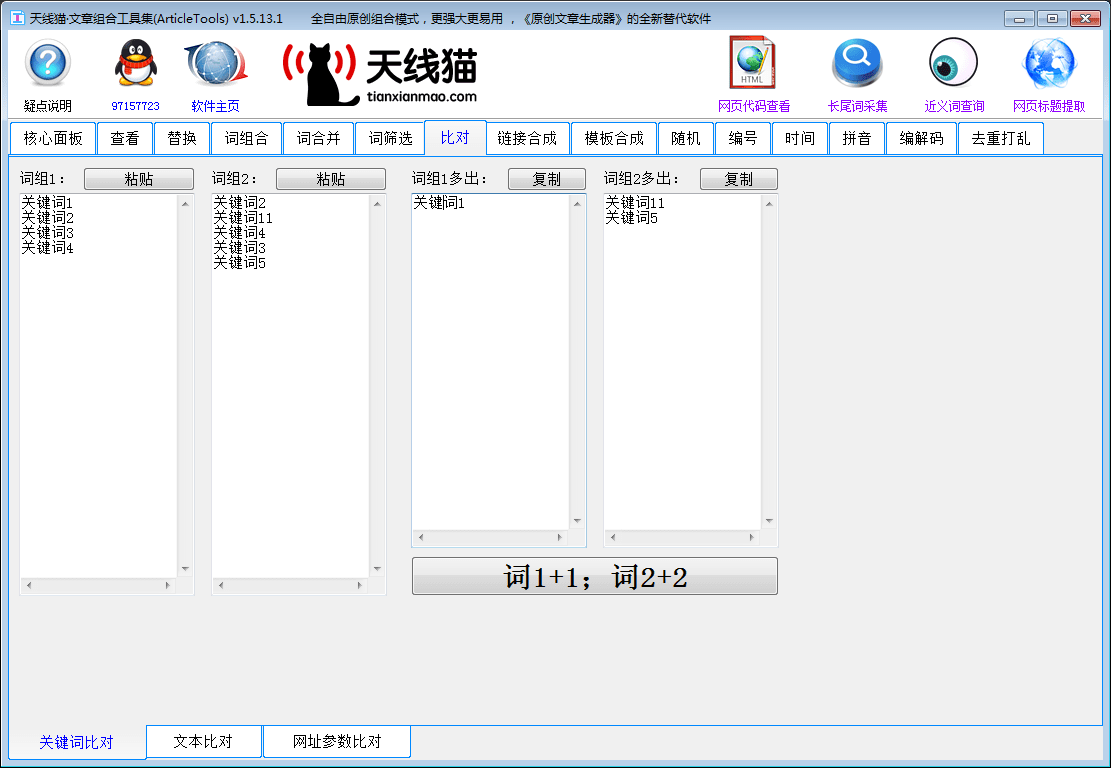The height and width of the screenshot is (768, 1111).
Task: Open the 词合并 tab
Action: tap(319, 138)
